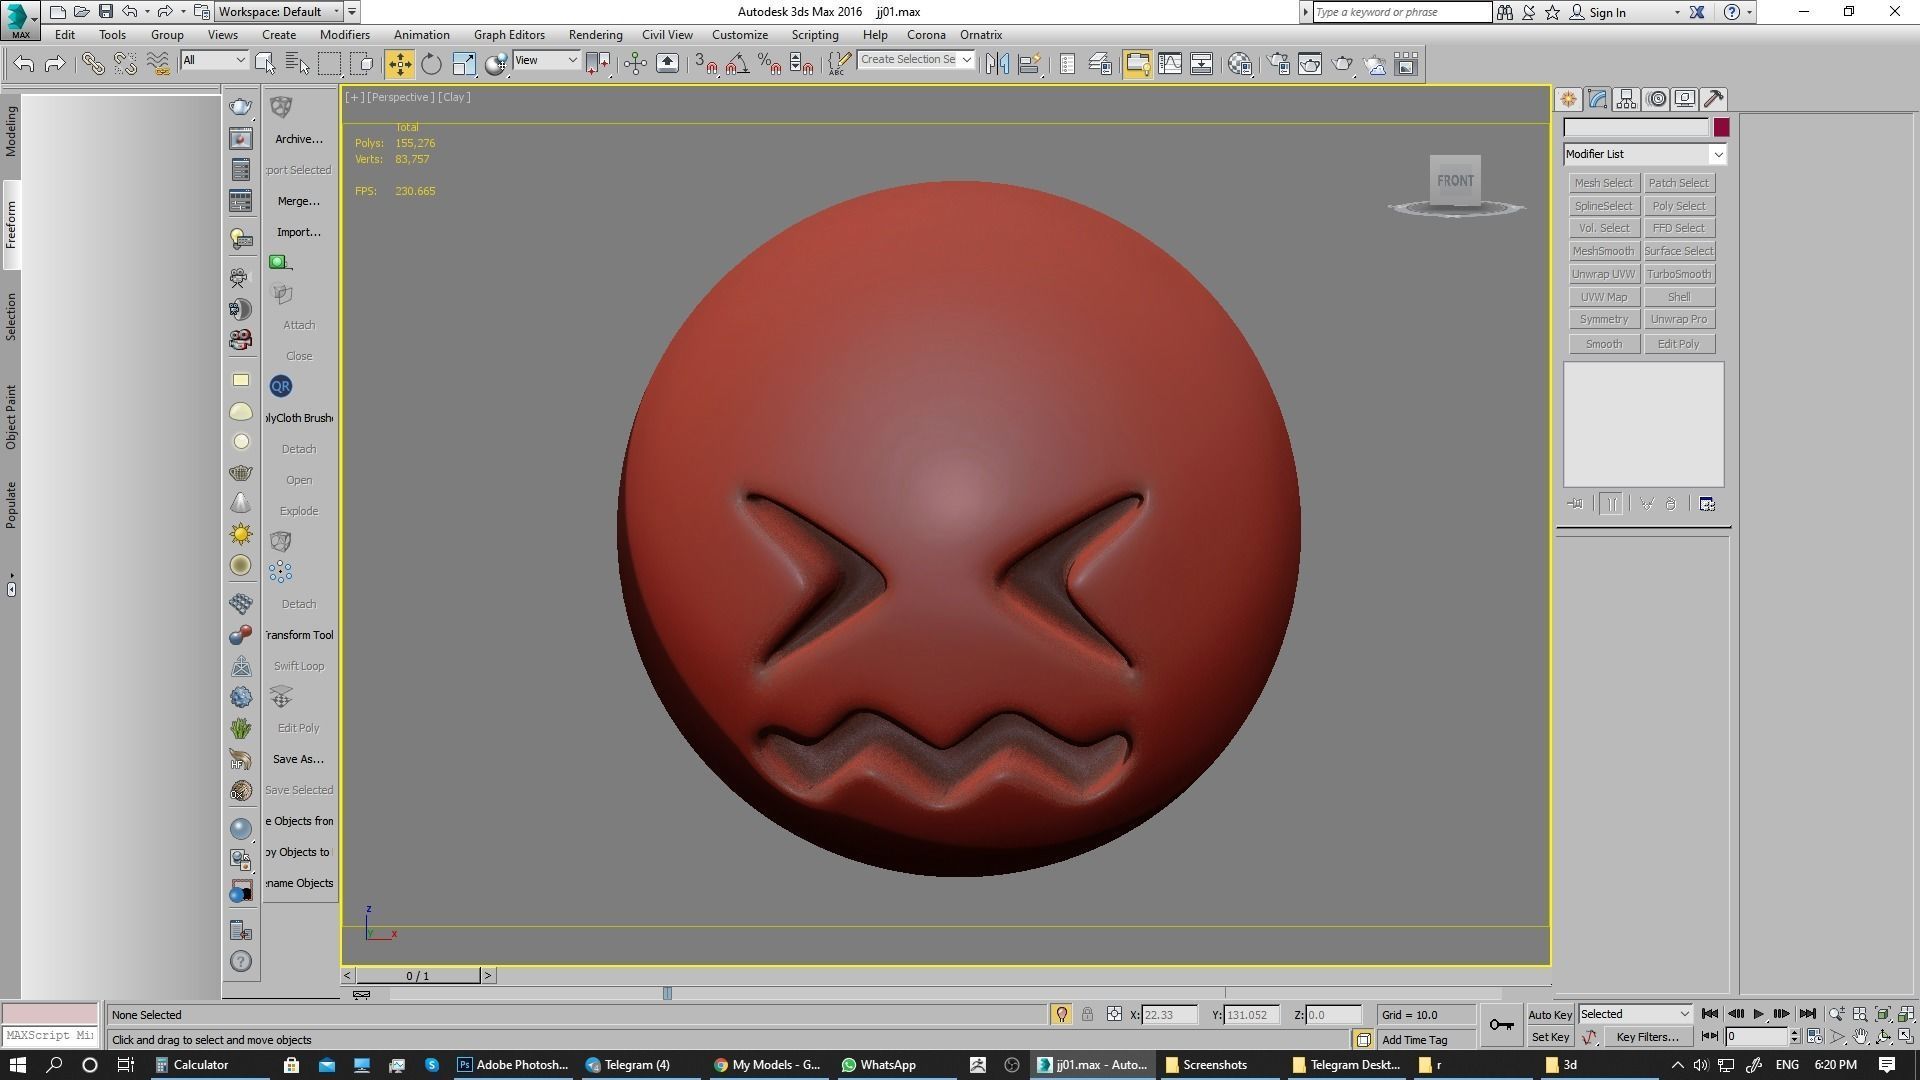This screenshot has height=1080, width=1920.
Task: Toggle Window/Crossing selection mode
Action: [361, 64]
